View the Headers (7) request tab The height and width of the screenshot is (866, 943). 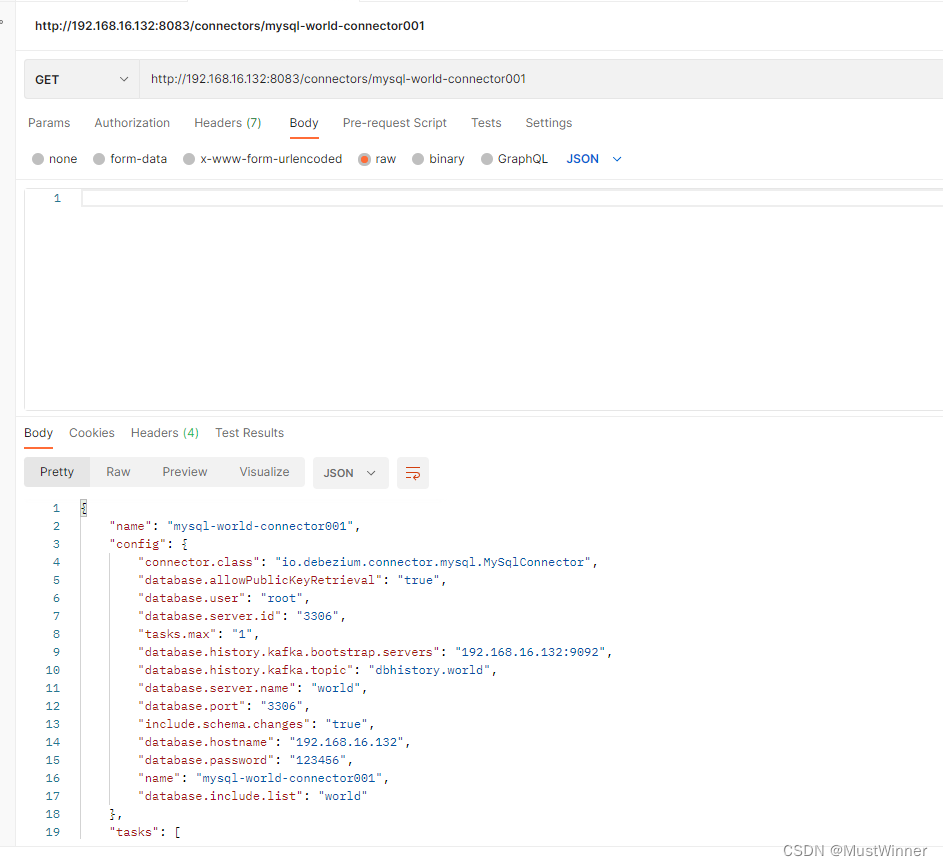[x=227, y=123]
